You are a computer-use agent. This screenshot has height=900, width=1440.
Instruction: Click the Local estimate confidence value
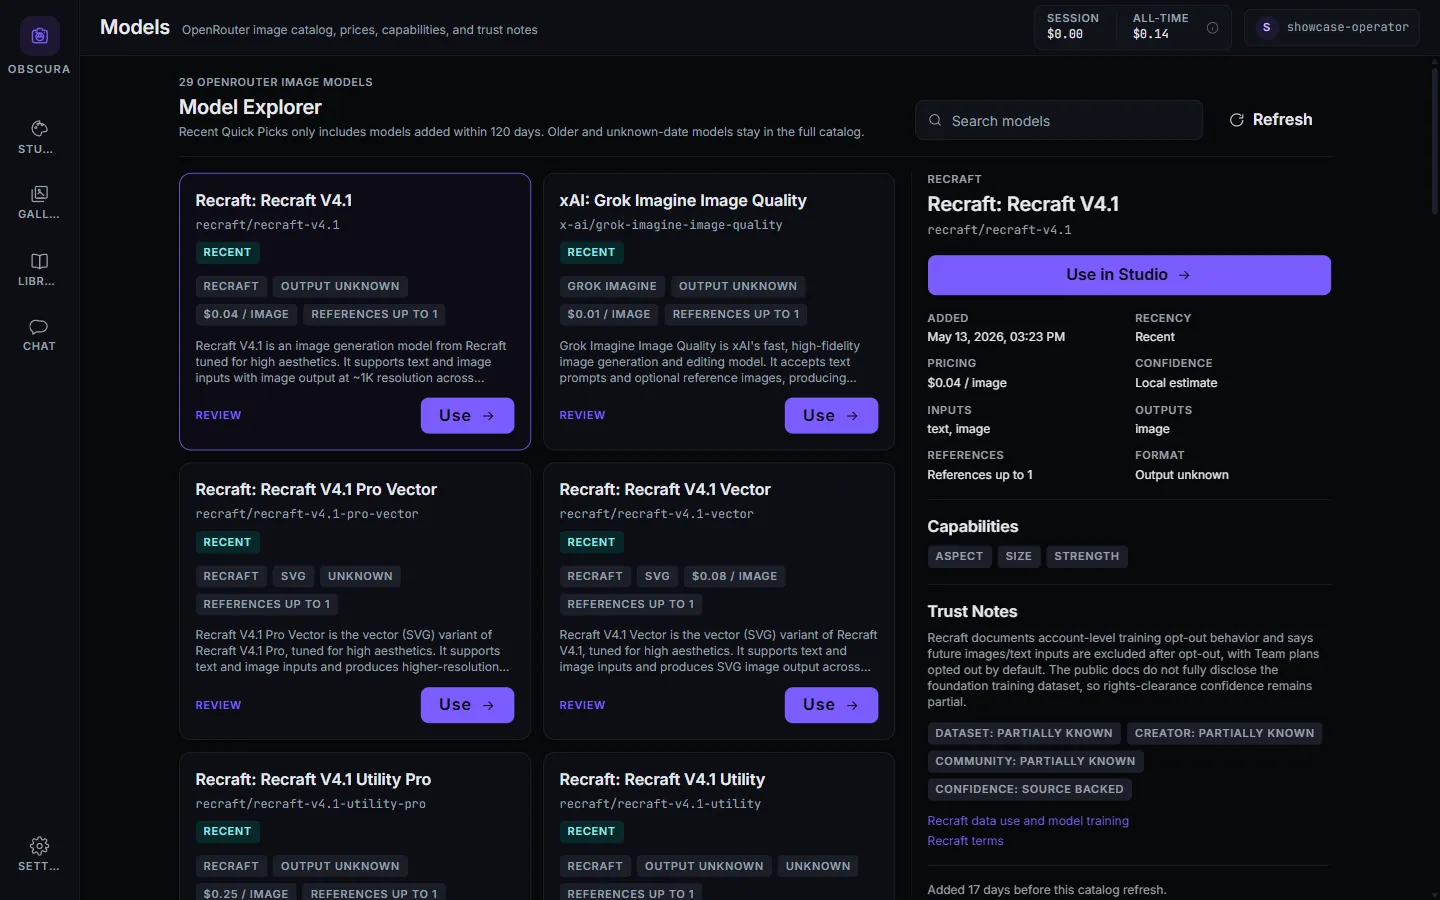[1176, 383]
